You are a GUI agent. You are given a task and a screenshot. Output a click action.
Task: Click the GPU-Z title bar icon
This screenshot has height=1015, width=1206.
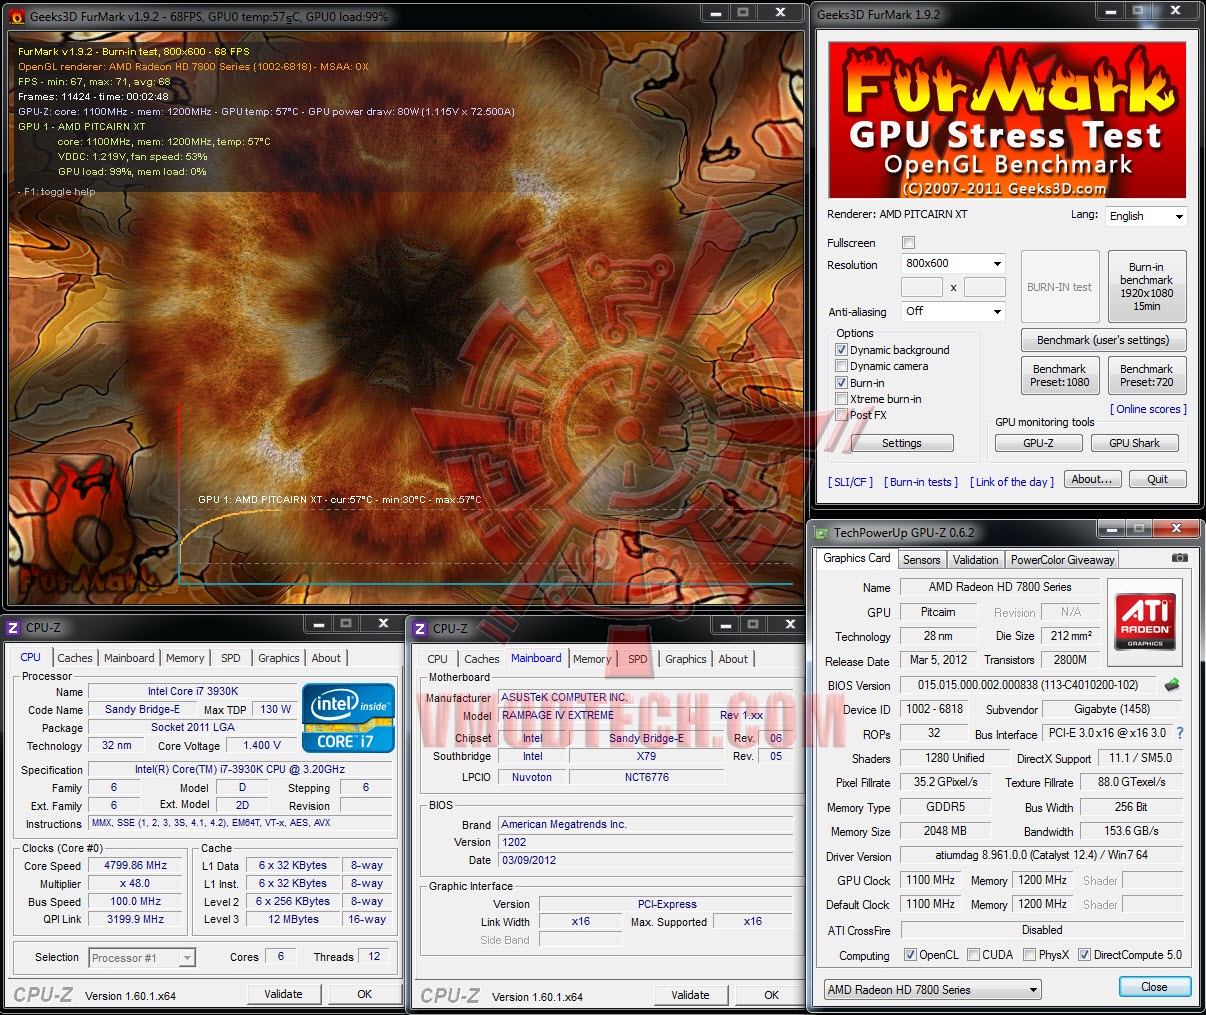point(822,533)
